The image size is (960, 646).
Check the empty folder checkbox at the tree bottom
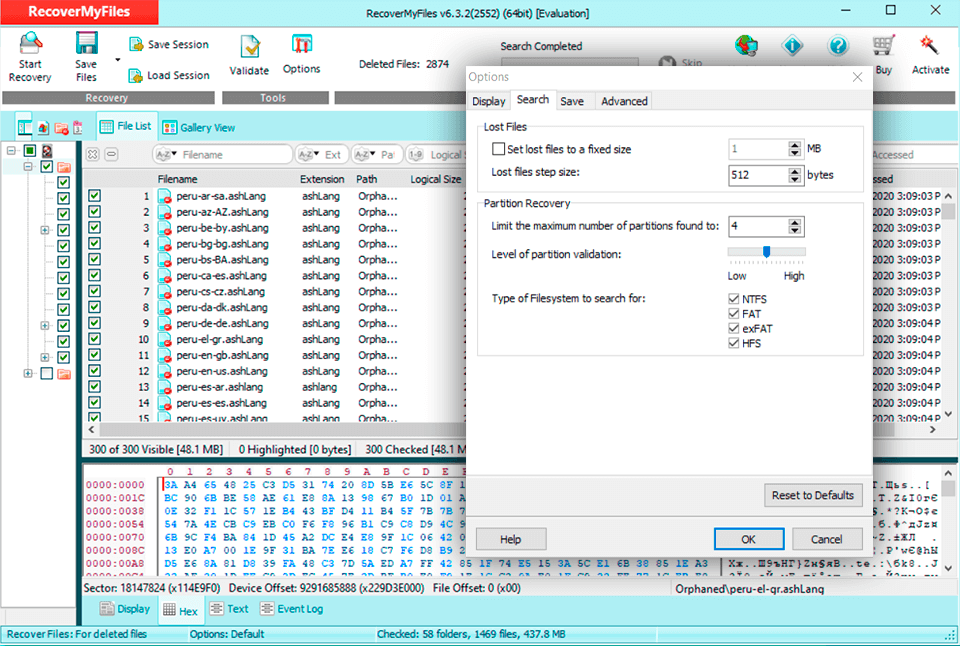pos(47,374)
